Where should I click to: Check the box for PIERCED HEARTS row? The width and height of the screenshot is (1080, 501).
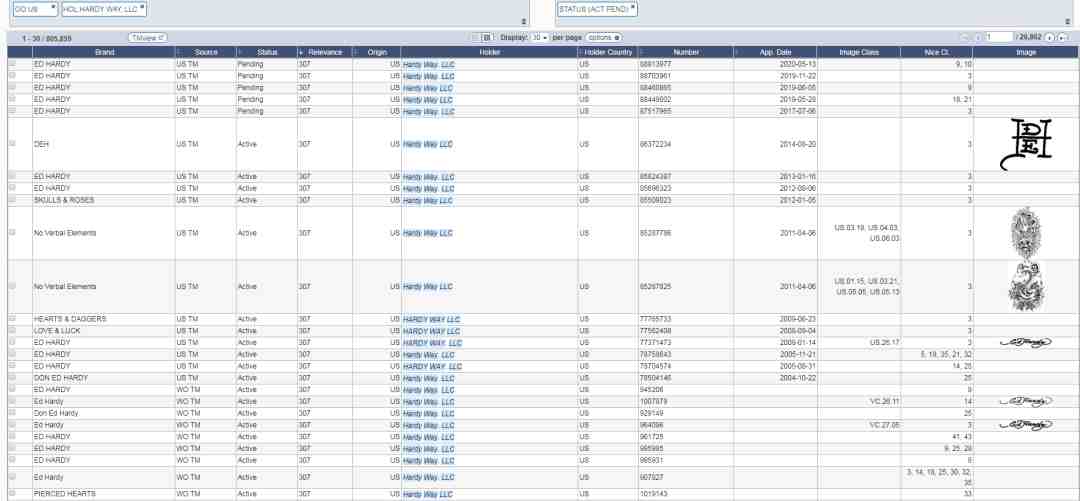coord(12,493)
